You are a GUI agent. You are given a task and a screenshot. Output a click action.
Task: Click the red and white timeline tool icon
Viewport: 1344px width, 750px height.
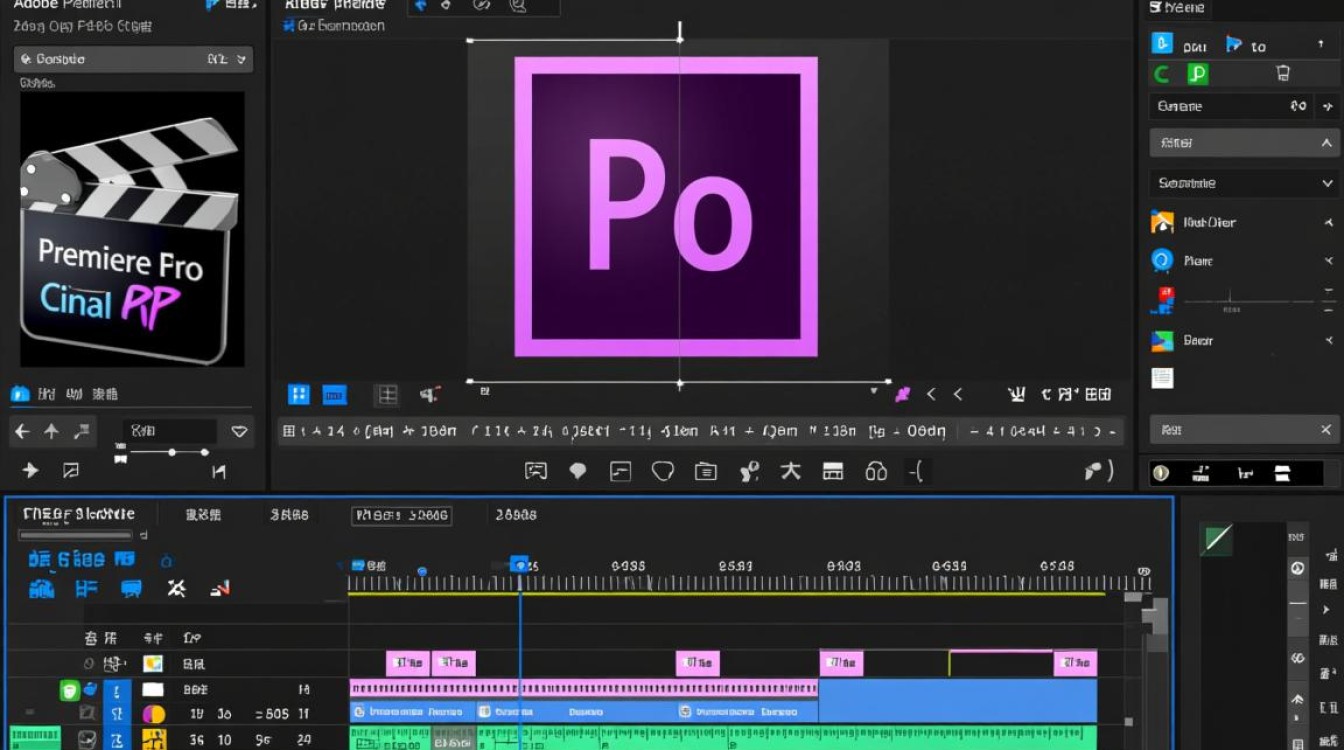click(x=221, y=589)
